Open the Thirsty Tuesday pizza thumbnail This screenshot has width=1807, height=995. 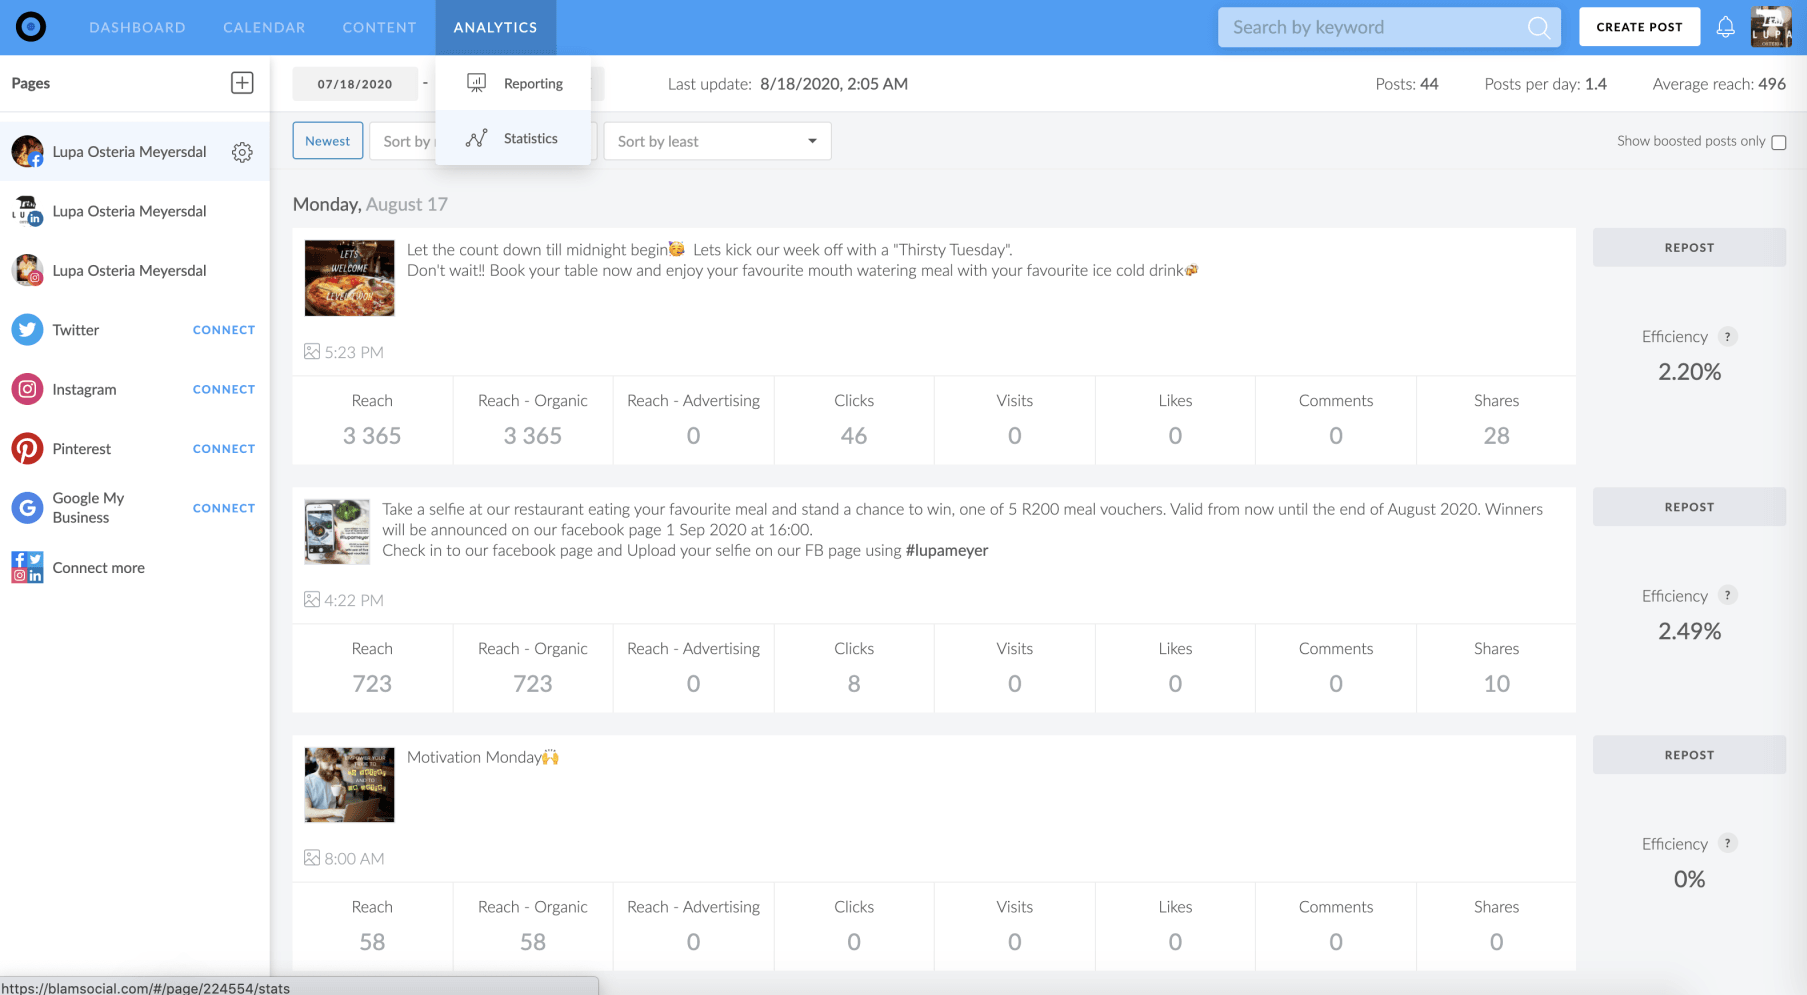(x=349, y=278)
